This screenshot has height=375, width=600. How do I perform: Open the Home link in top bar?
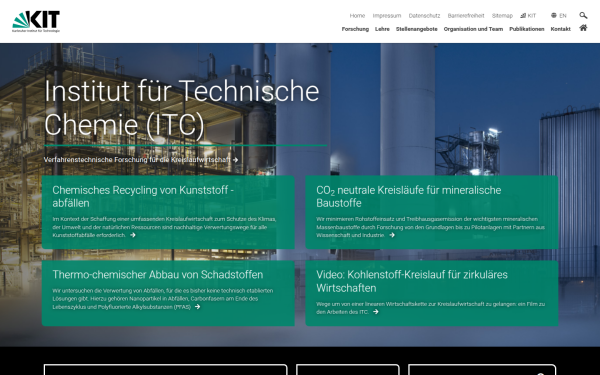tap(357, 16)
